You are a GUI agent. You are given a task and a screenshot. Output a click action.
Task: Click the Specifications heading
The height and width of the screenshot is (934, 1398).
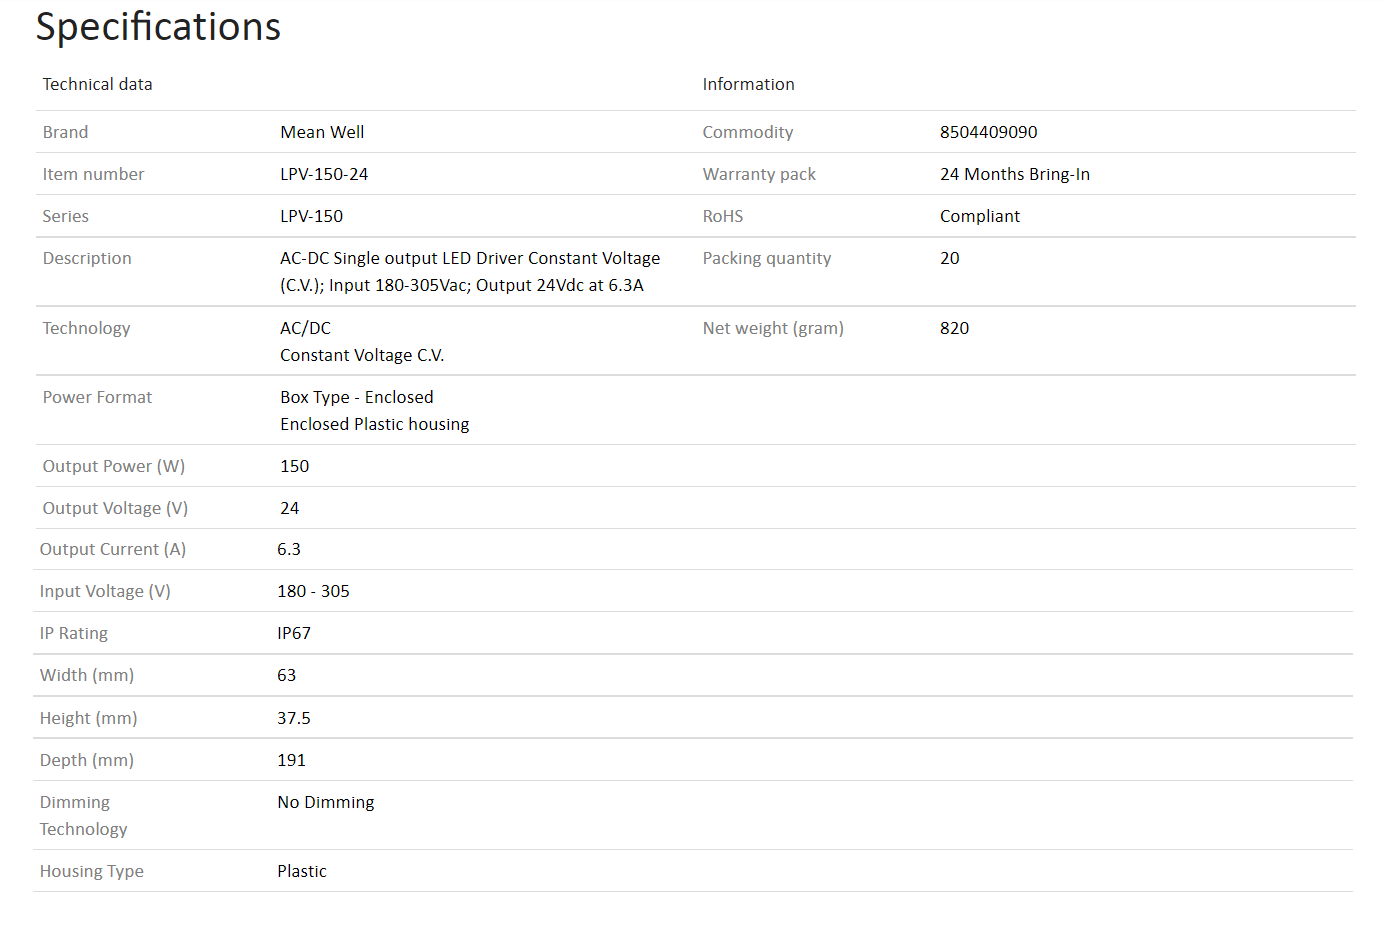[x=158, y=27]
